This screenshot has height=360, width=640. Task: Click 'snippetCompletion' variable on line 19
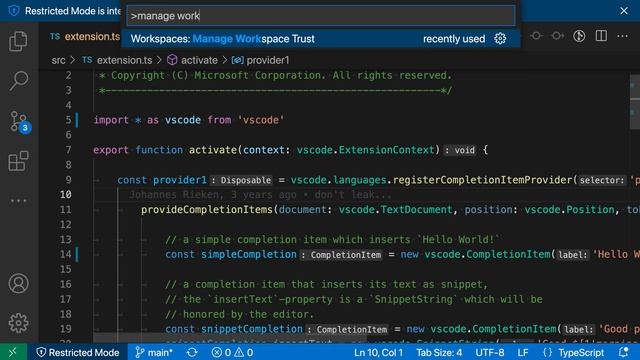[252, 329]
